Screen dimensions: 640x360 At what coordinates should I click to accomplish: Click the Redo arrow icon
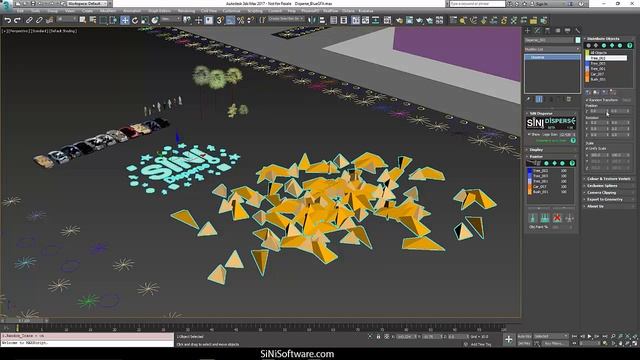(x=17, y=20)
